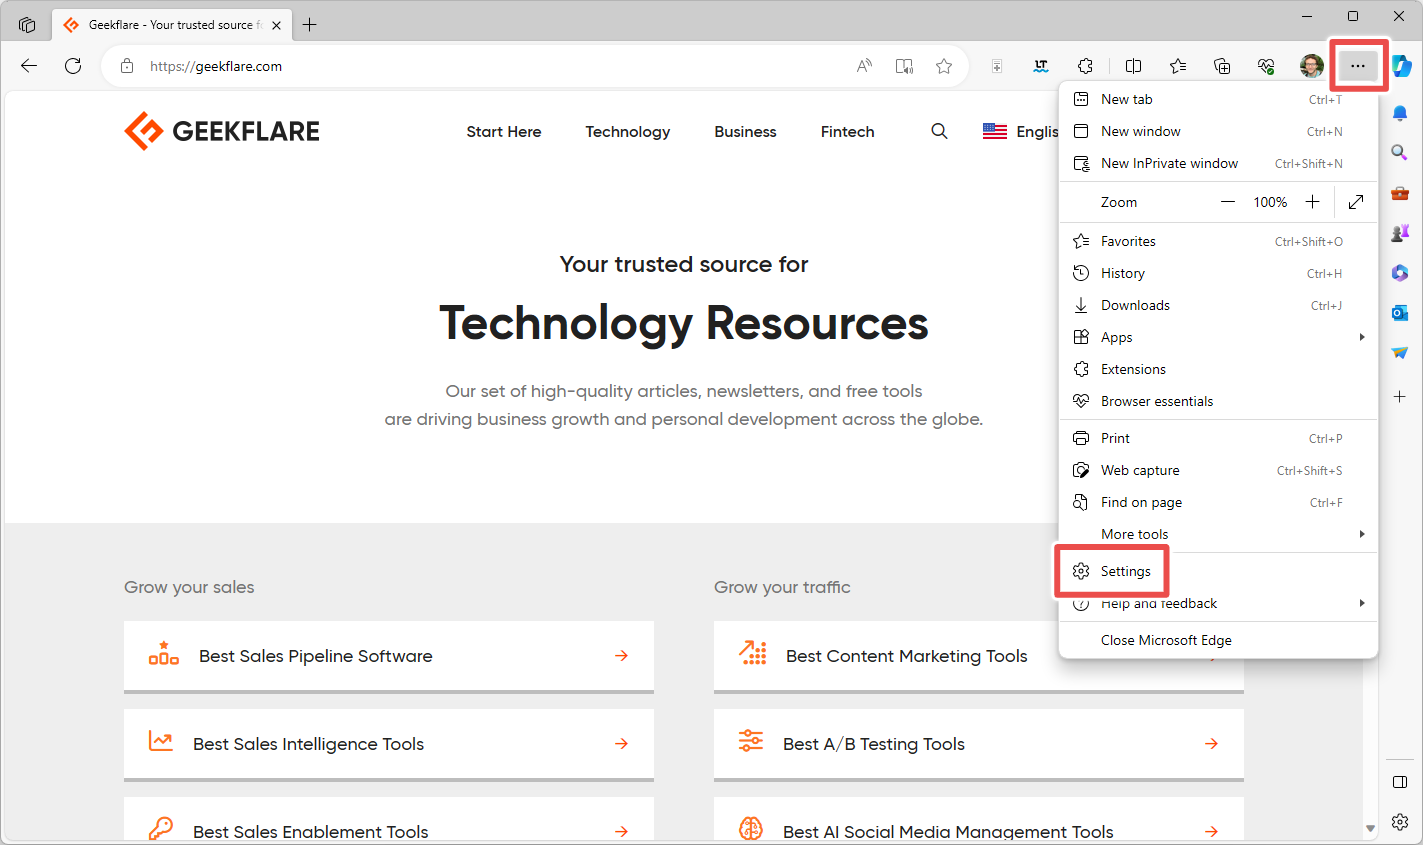Open Favorites star-list toolbar icon
Screen dimensions: 1423x845
point(1178,66)
